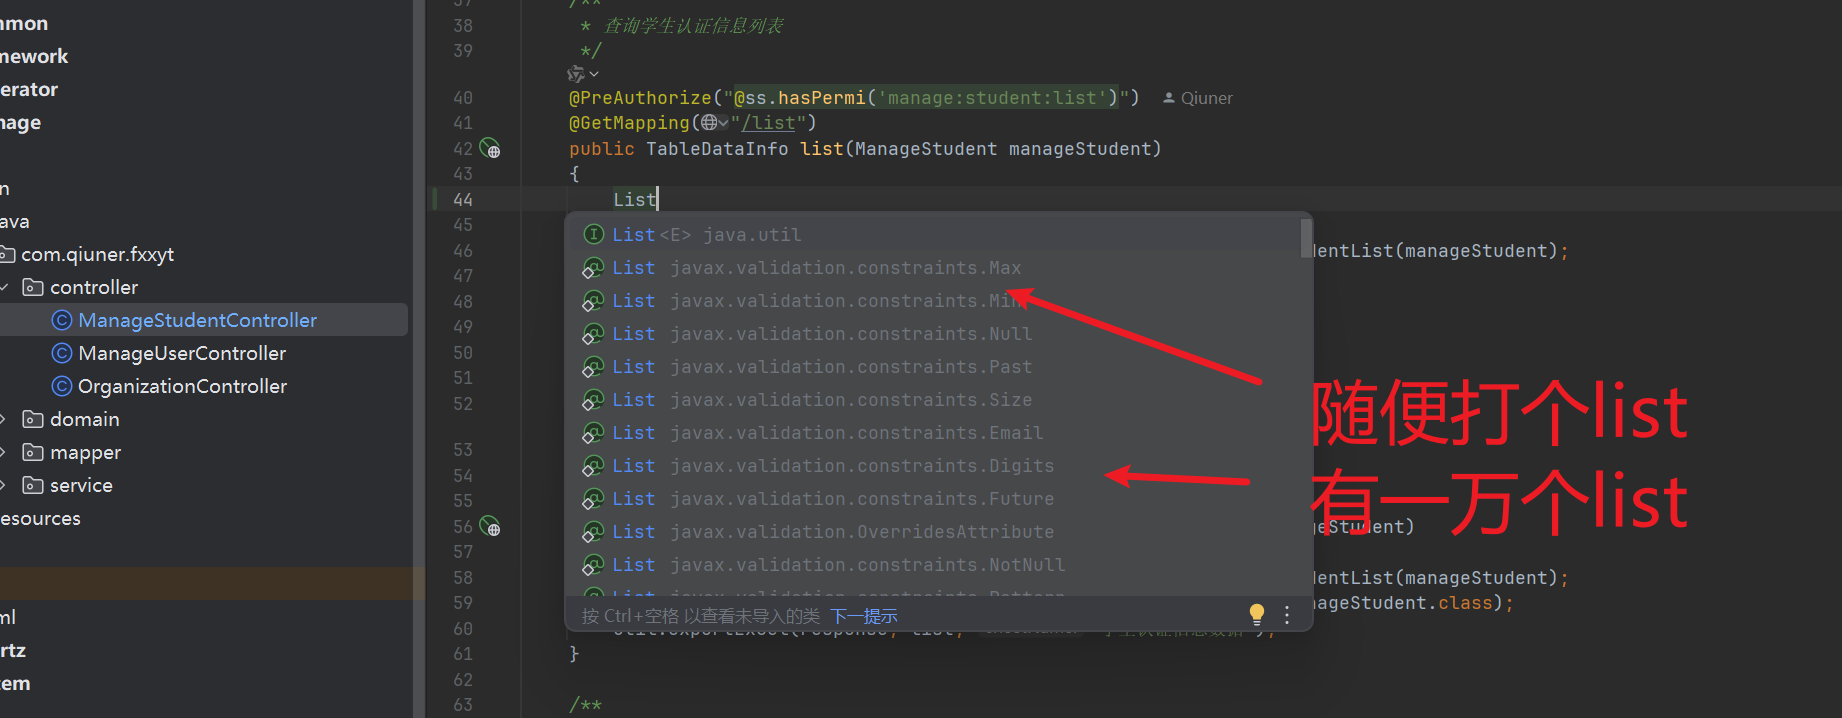Click line number 44 in gutter
The width and height of the screenshot is (1842, 718).
point(463,199)
